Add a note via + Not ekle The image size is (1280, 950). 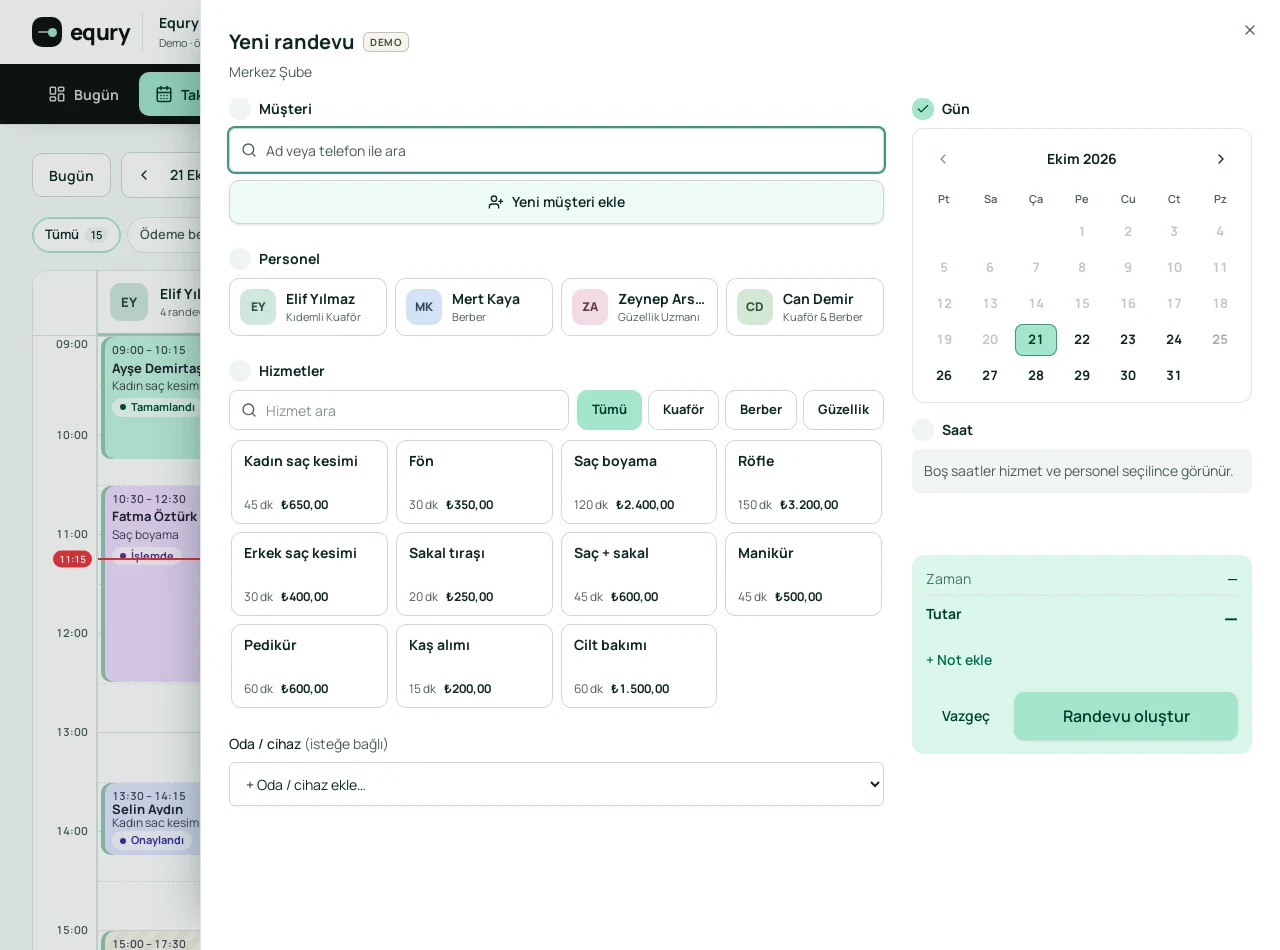click(x=959, y=660)
